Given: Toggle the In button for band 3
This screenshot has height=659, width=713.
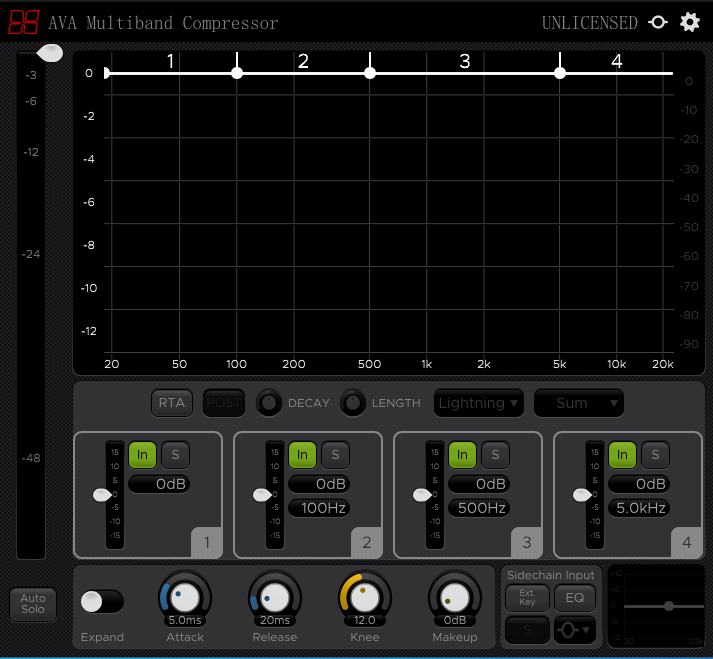Looking at the screenshot, I should [x=462, y=454].
